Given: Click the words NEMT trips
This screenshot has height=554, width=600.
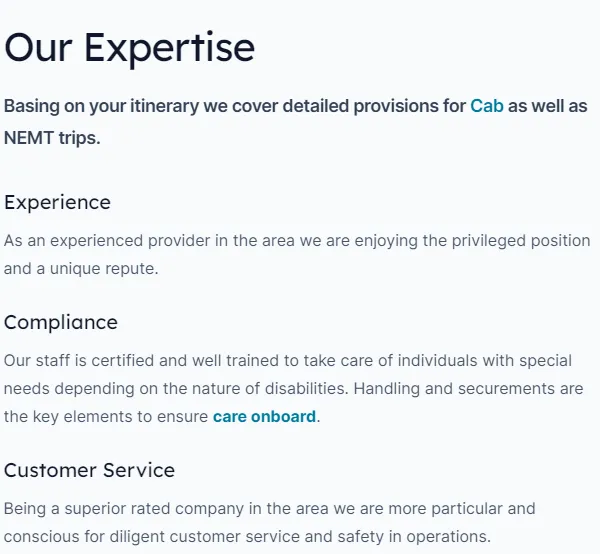Looking at the screenshot, I should 52,138.
